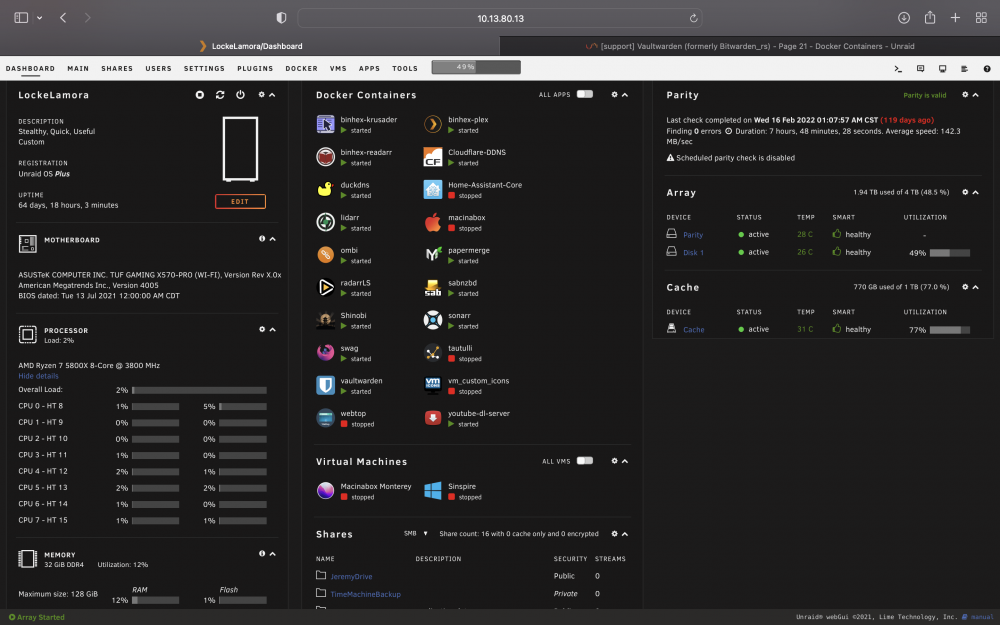This screenshot has height=625, width=1000.
Task: Open the Disk 1 device link
Action: pyautogui.click(x=693, y=253)
